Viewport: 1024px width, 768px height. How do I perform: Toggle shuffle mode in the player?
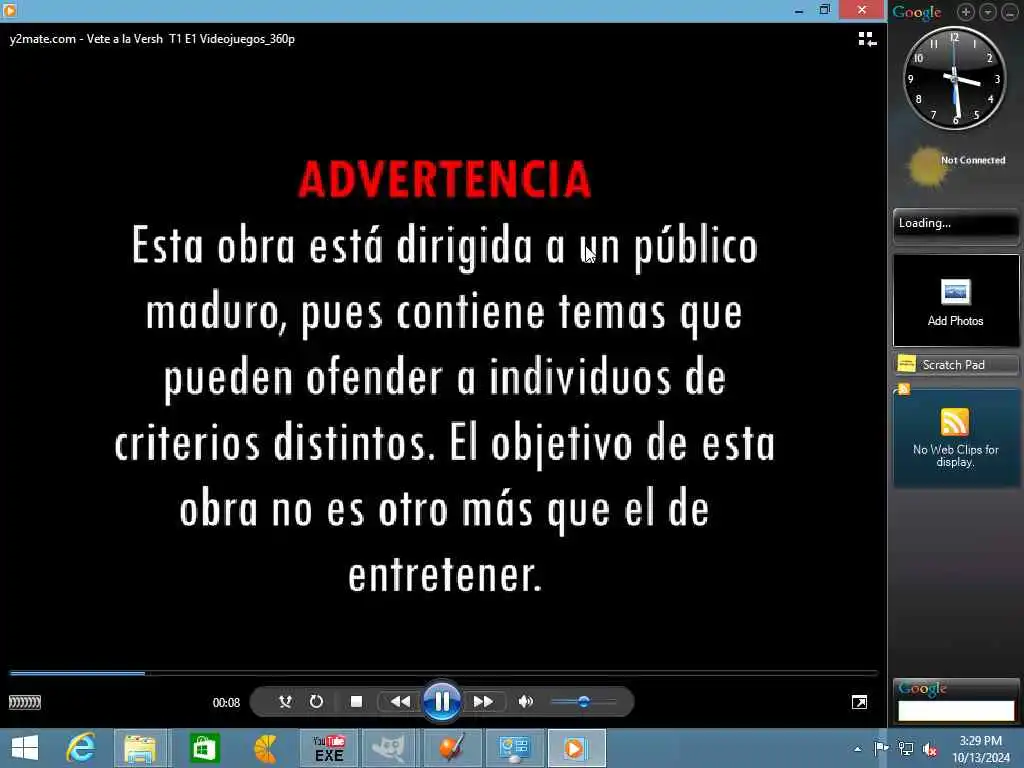tap(285, 702)
